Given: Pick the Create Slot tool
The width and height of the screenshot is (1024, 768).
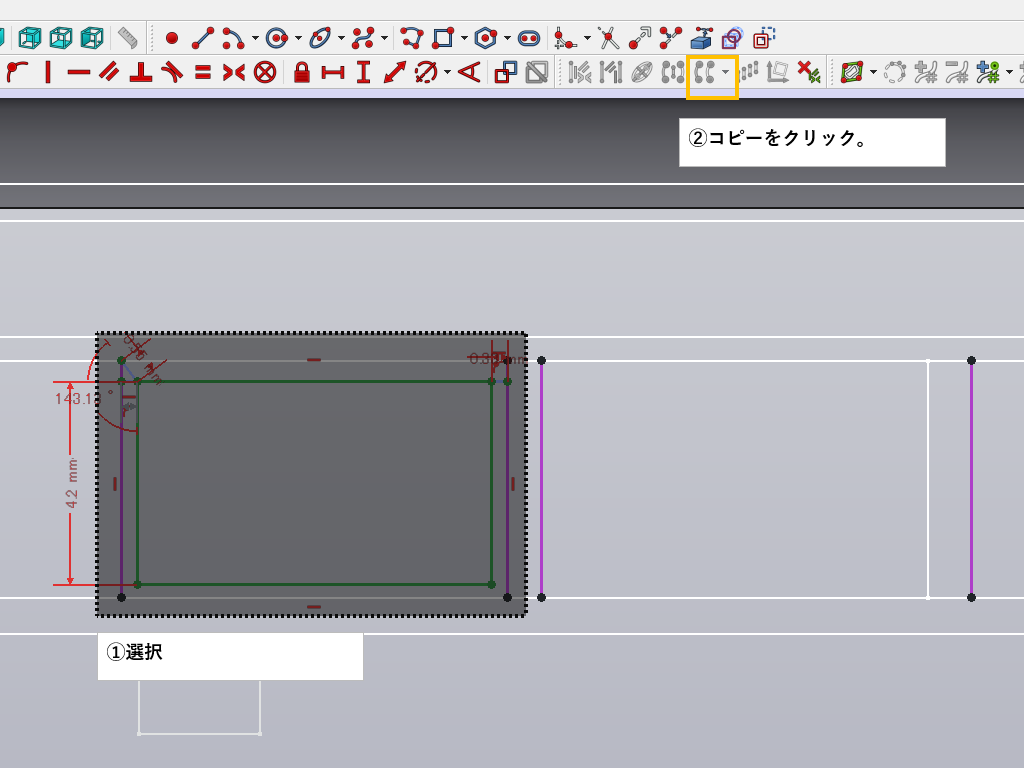Looking at the screenshot, I should pos(529,39).
